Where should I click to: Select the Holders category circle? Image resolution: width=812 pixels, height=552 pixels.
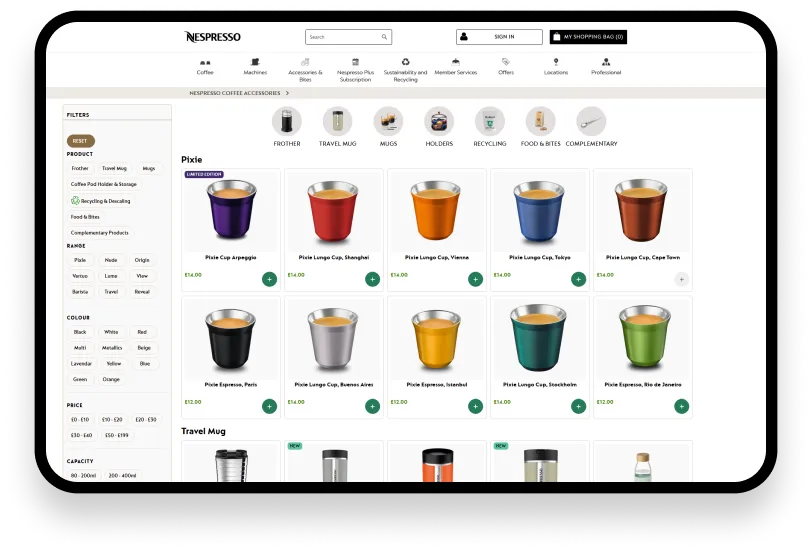tap(439, 121)
